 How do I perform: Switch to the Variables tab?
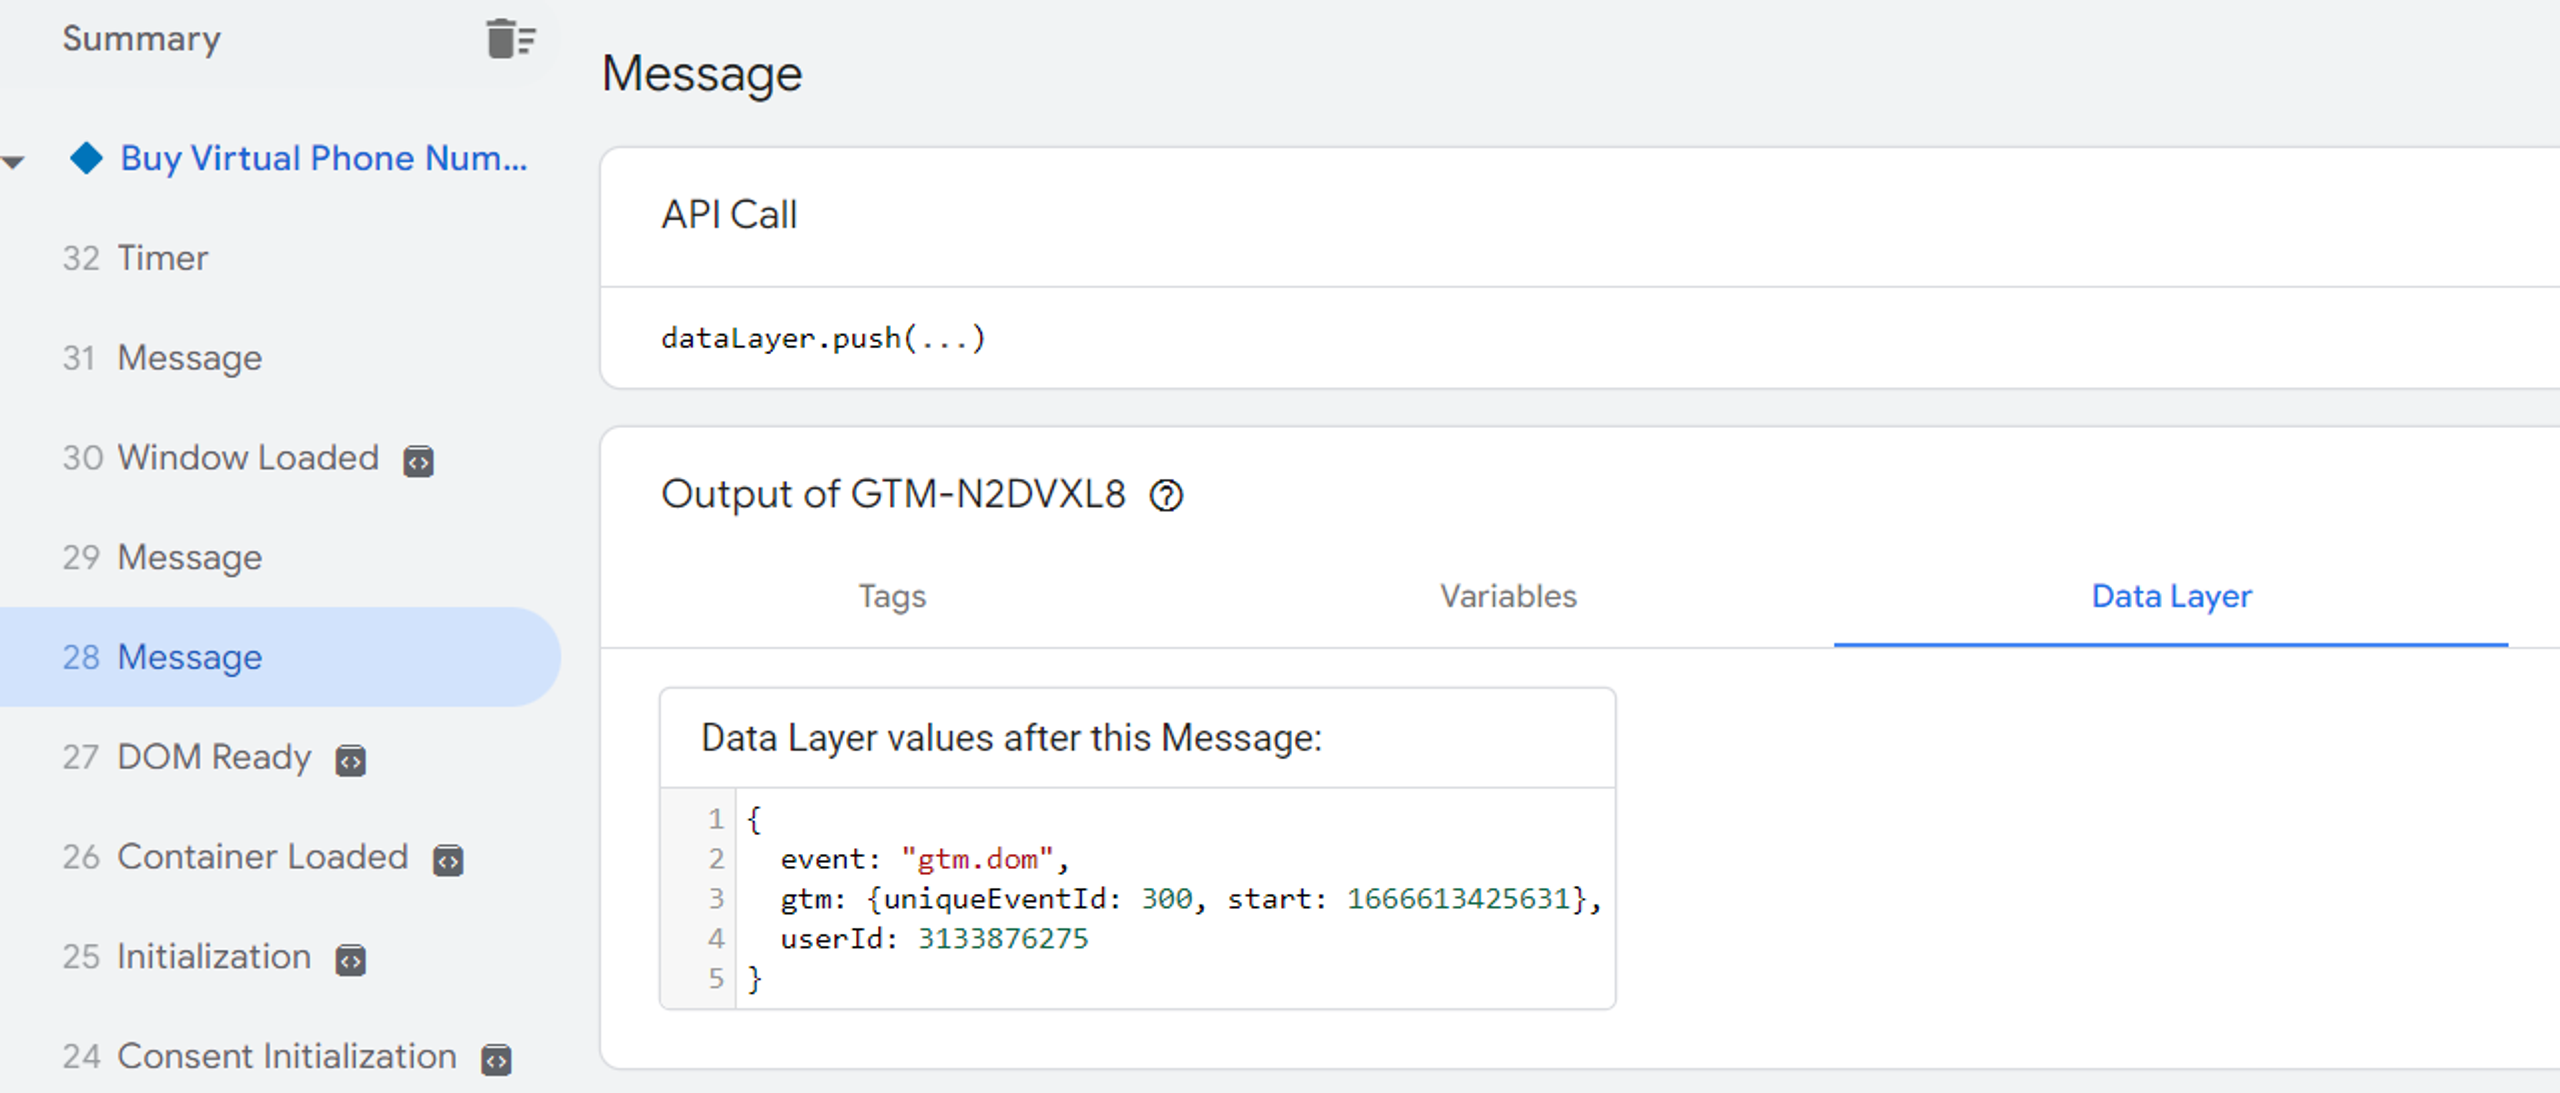coord(1508,596)
